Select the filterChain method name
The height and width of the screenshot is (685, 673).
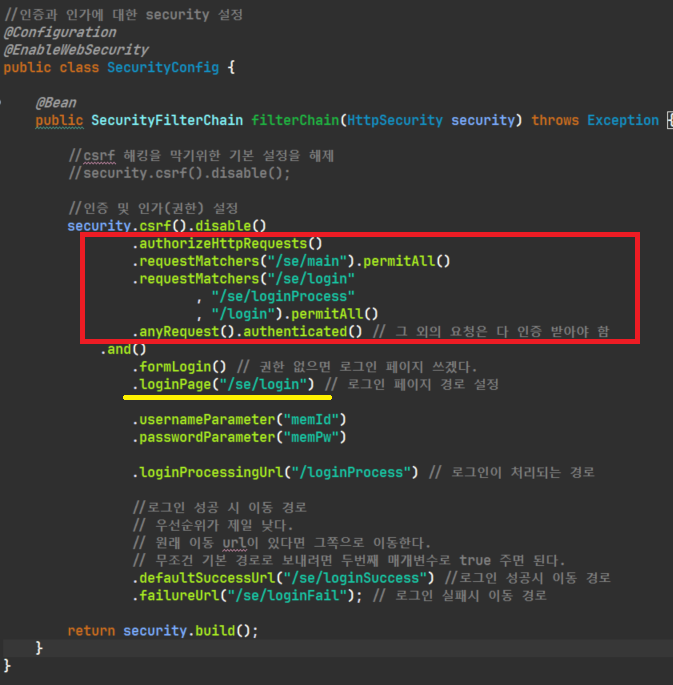pos(295,120)
